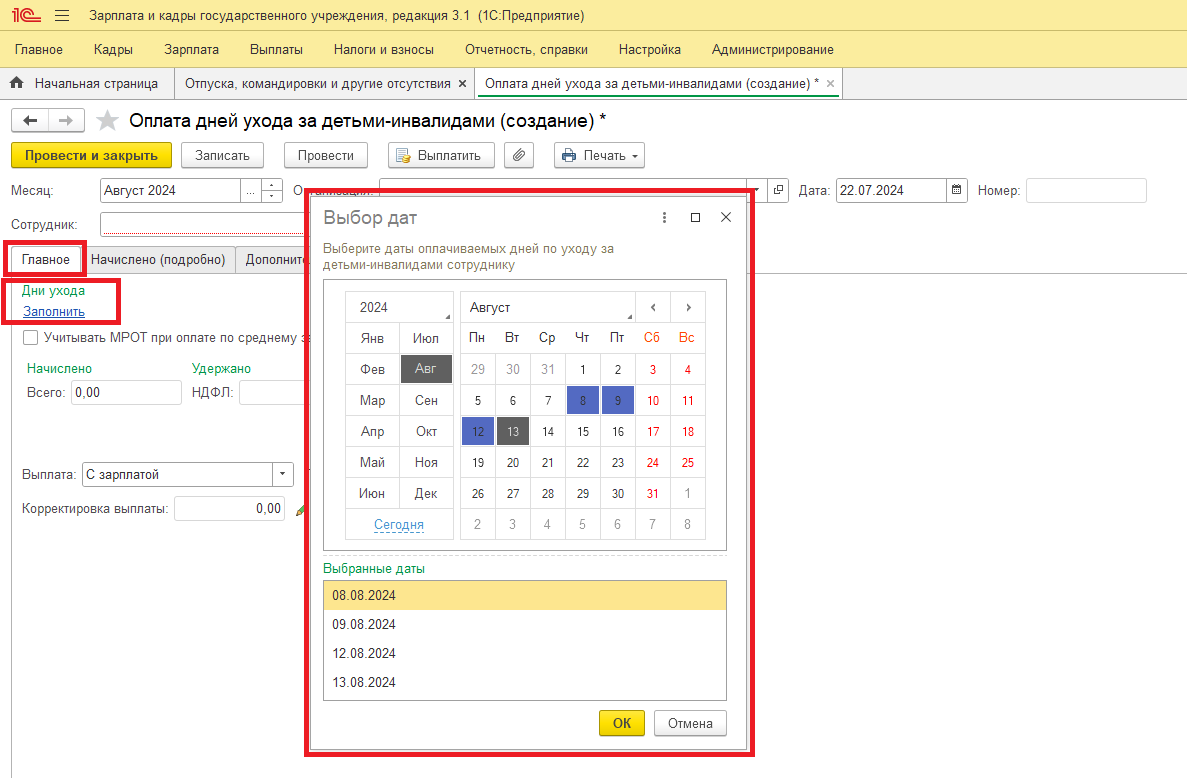Open the Месяц selection ellipsis button
The height and width of the screenshot is (778, 1187).
click(x=251, y=190)
